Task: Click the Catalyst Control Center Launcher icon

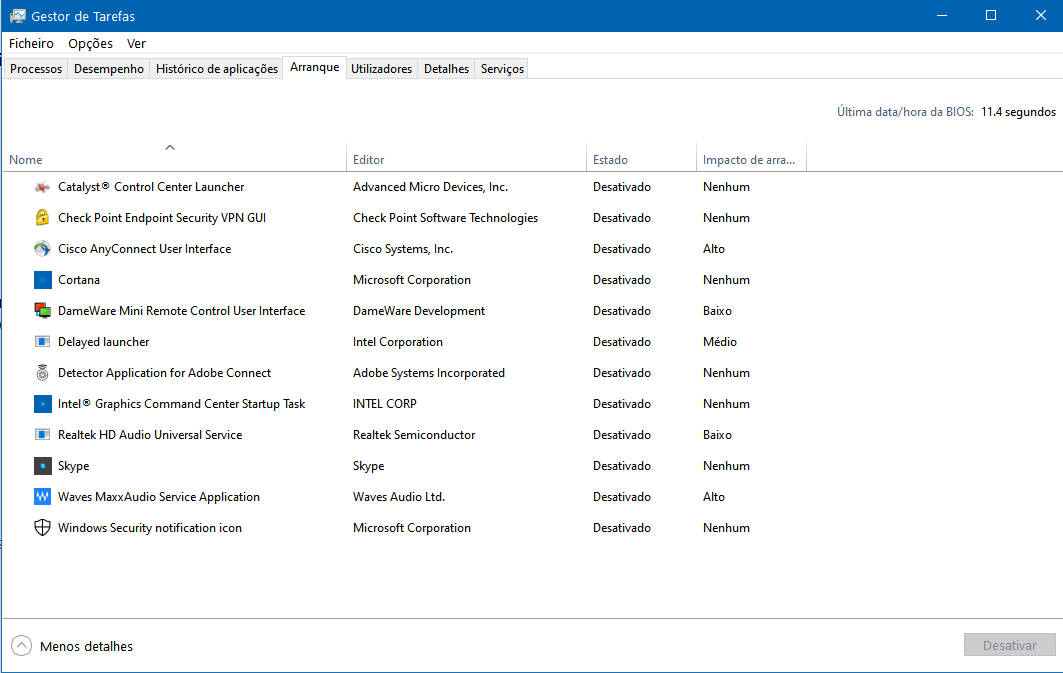Action: click(42, 187)
